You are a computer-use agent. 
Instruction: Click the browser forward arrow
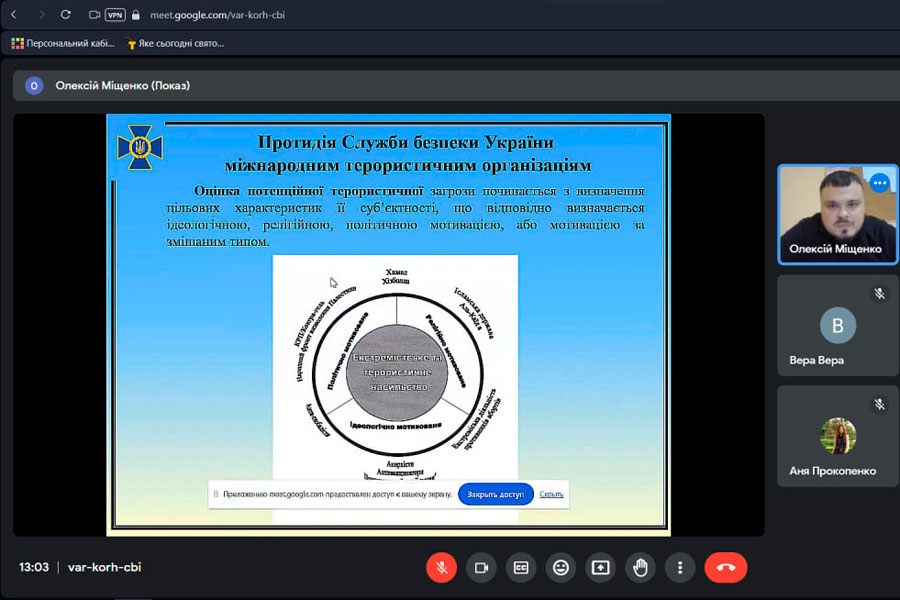pos(41,14)
